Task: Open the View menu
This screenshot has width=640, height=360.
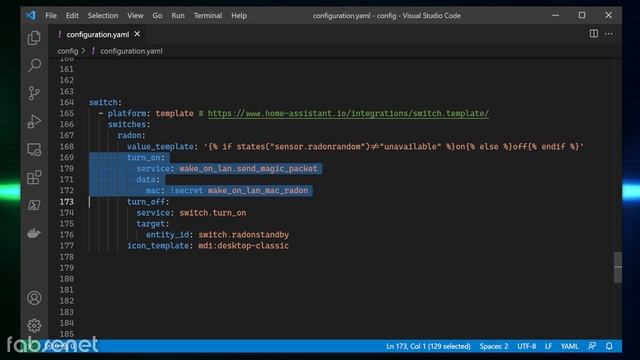Action: click(135, 16)
